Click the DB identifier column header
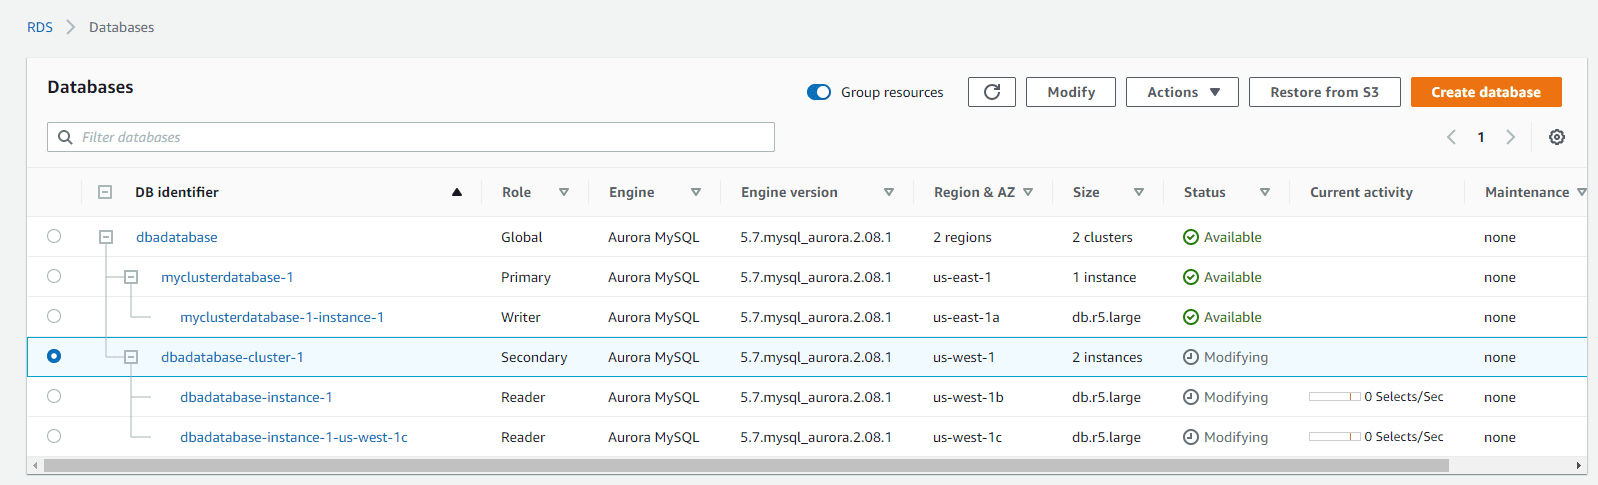Screen dimensions: 1598x485 tap(177, 192)
